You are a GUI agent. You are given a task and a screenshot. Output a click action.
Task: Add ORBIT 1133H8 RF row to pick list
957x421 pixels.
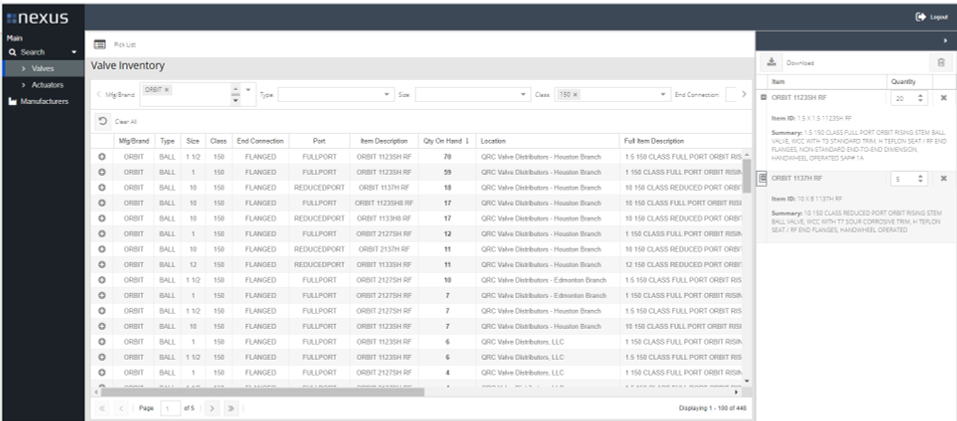102,218
